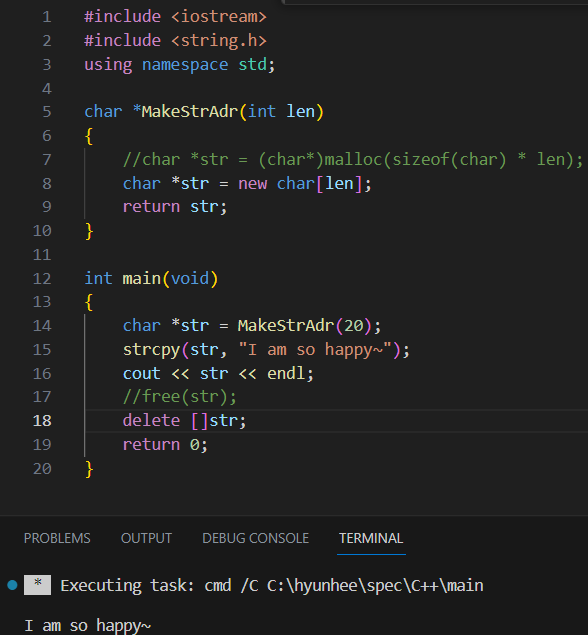Switch to the PROBLEMS panel tab

pyautogui.click(x=57, y=538)
